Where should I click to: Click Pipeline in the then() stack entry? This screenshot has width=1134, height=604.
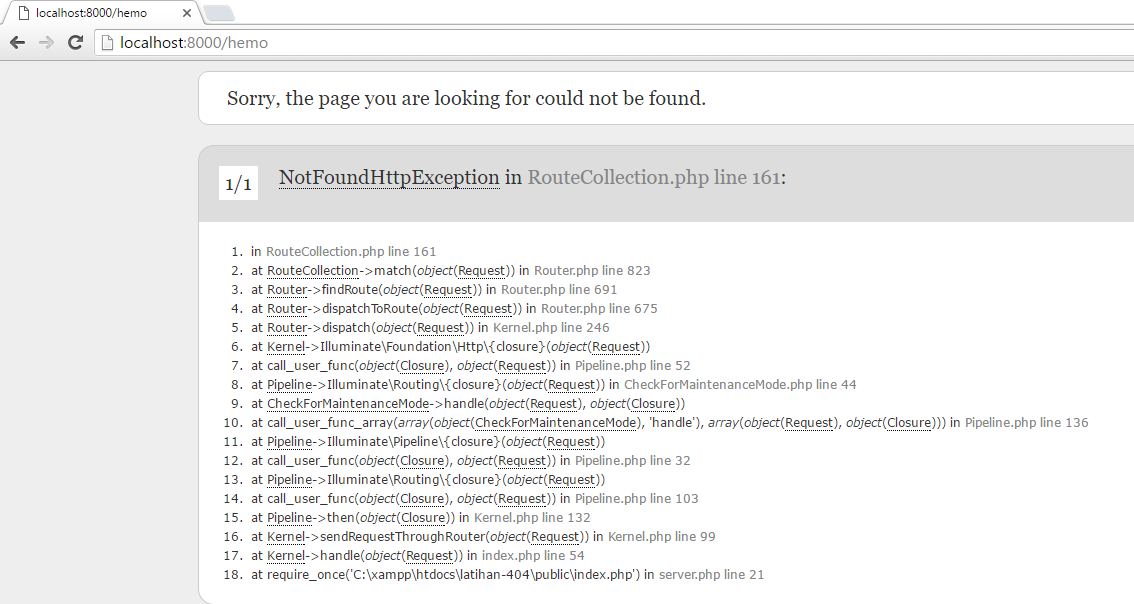coord(289,518)
